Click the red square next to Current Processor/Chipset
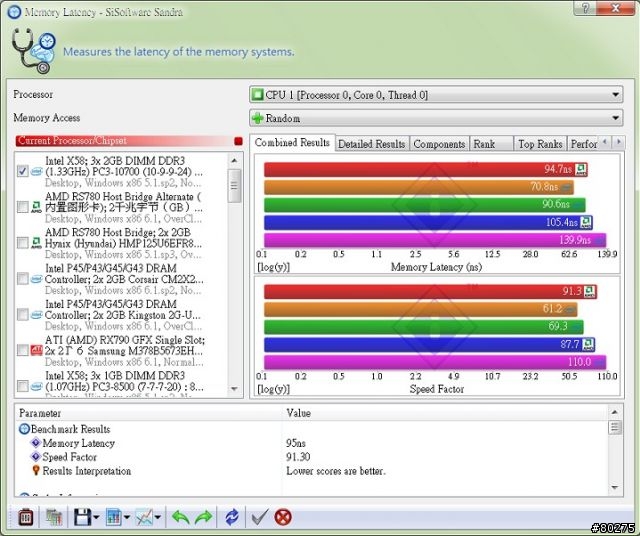Viewport: 640px width, 536px height. click(x=238, y=141)
